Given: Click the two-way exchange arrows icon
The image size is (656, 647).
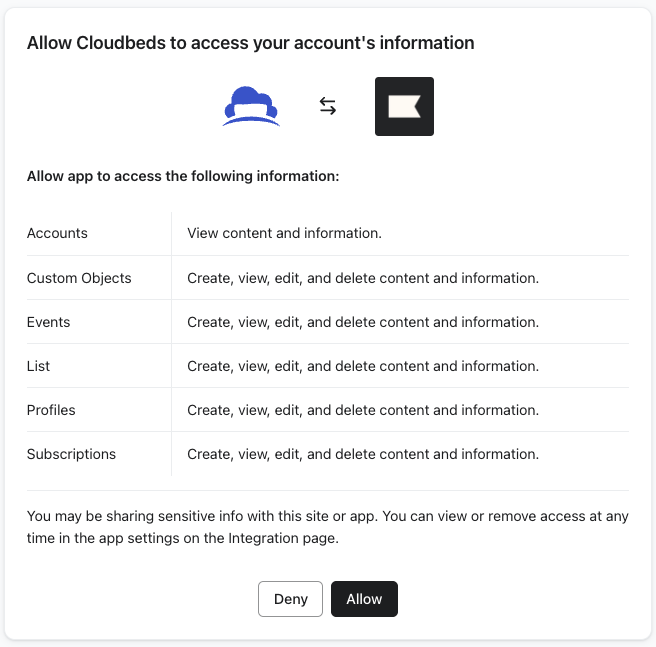Looking at the screenshot, I should pyautogui.click(x=327, y=106).
